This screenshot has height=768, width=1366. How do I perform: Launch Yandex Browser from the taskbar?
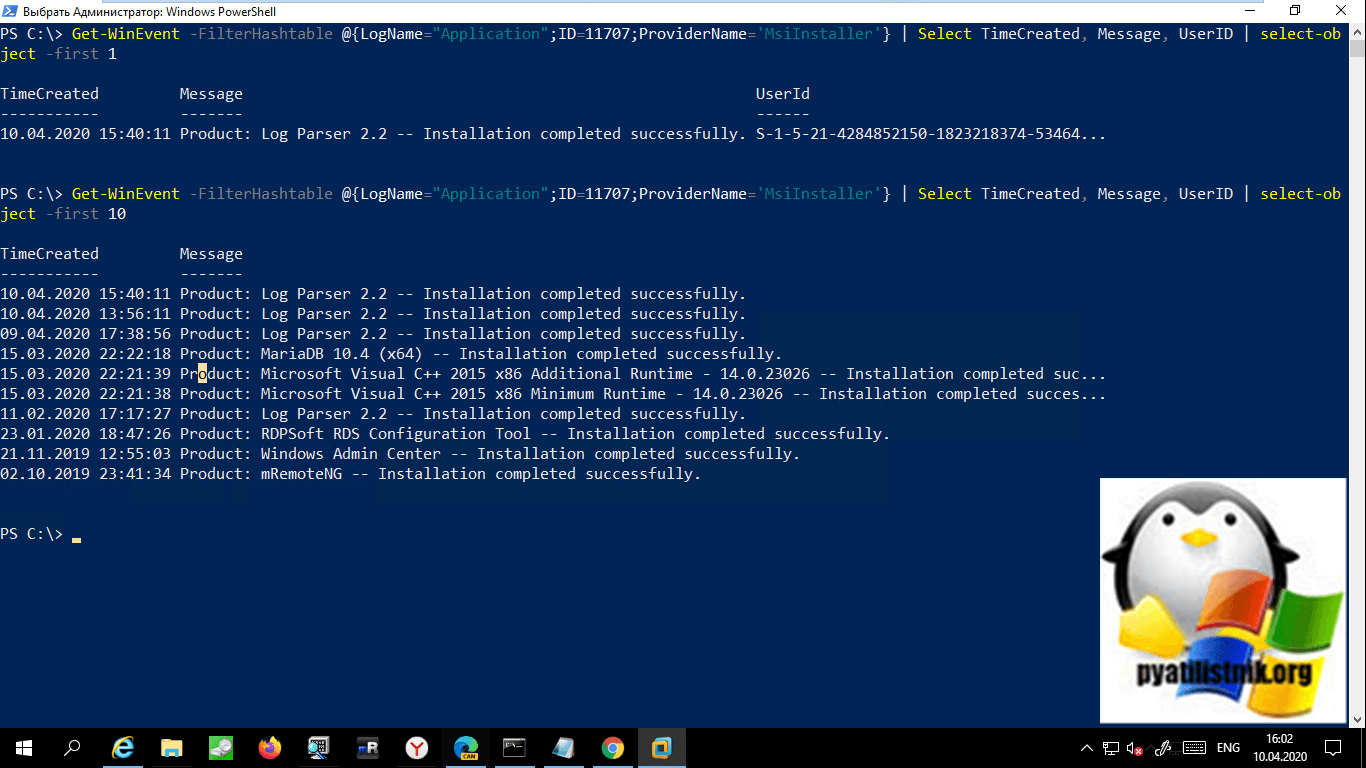417,747
